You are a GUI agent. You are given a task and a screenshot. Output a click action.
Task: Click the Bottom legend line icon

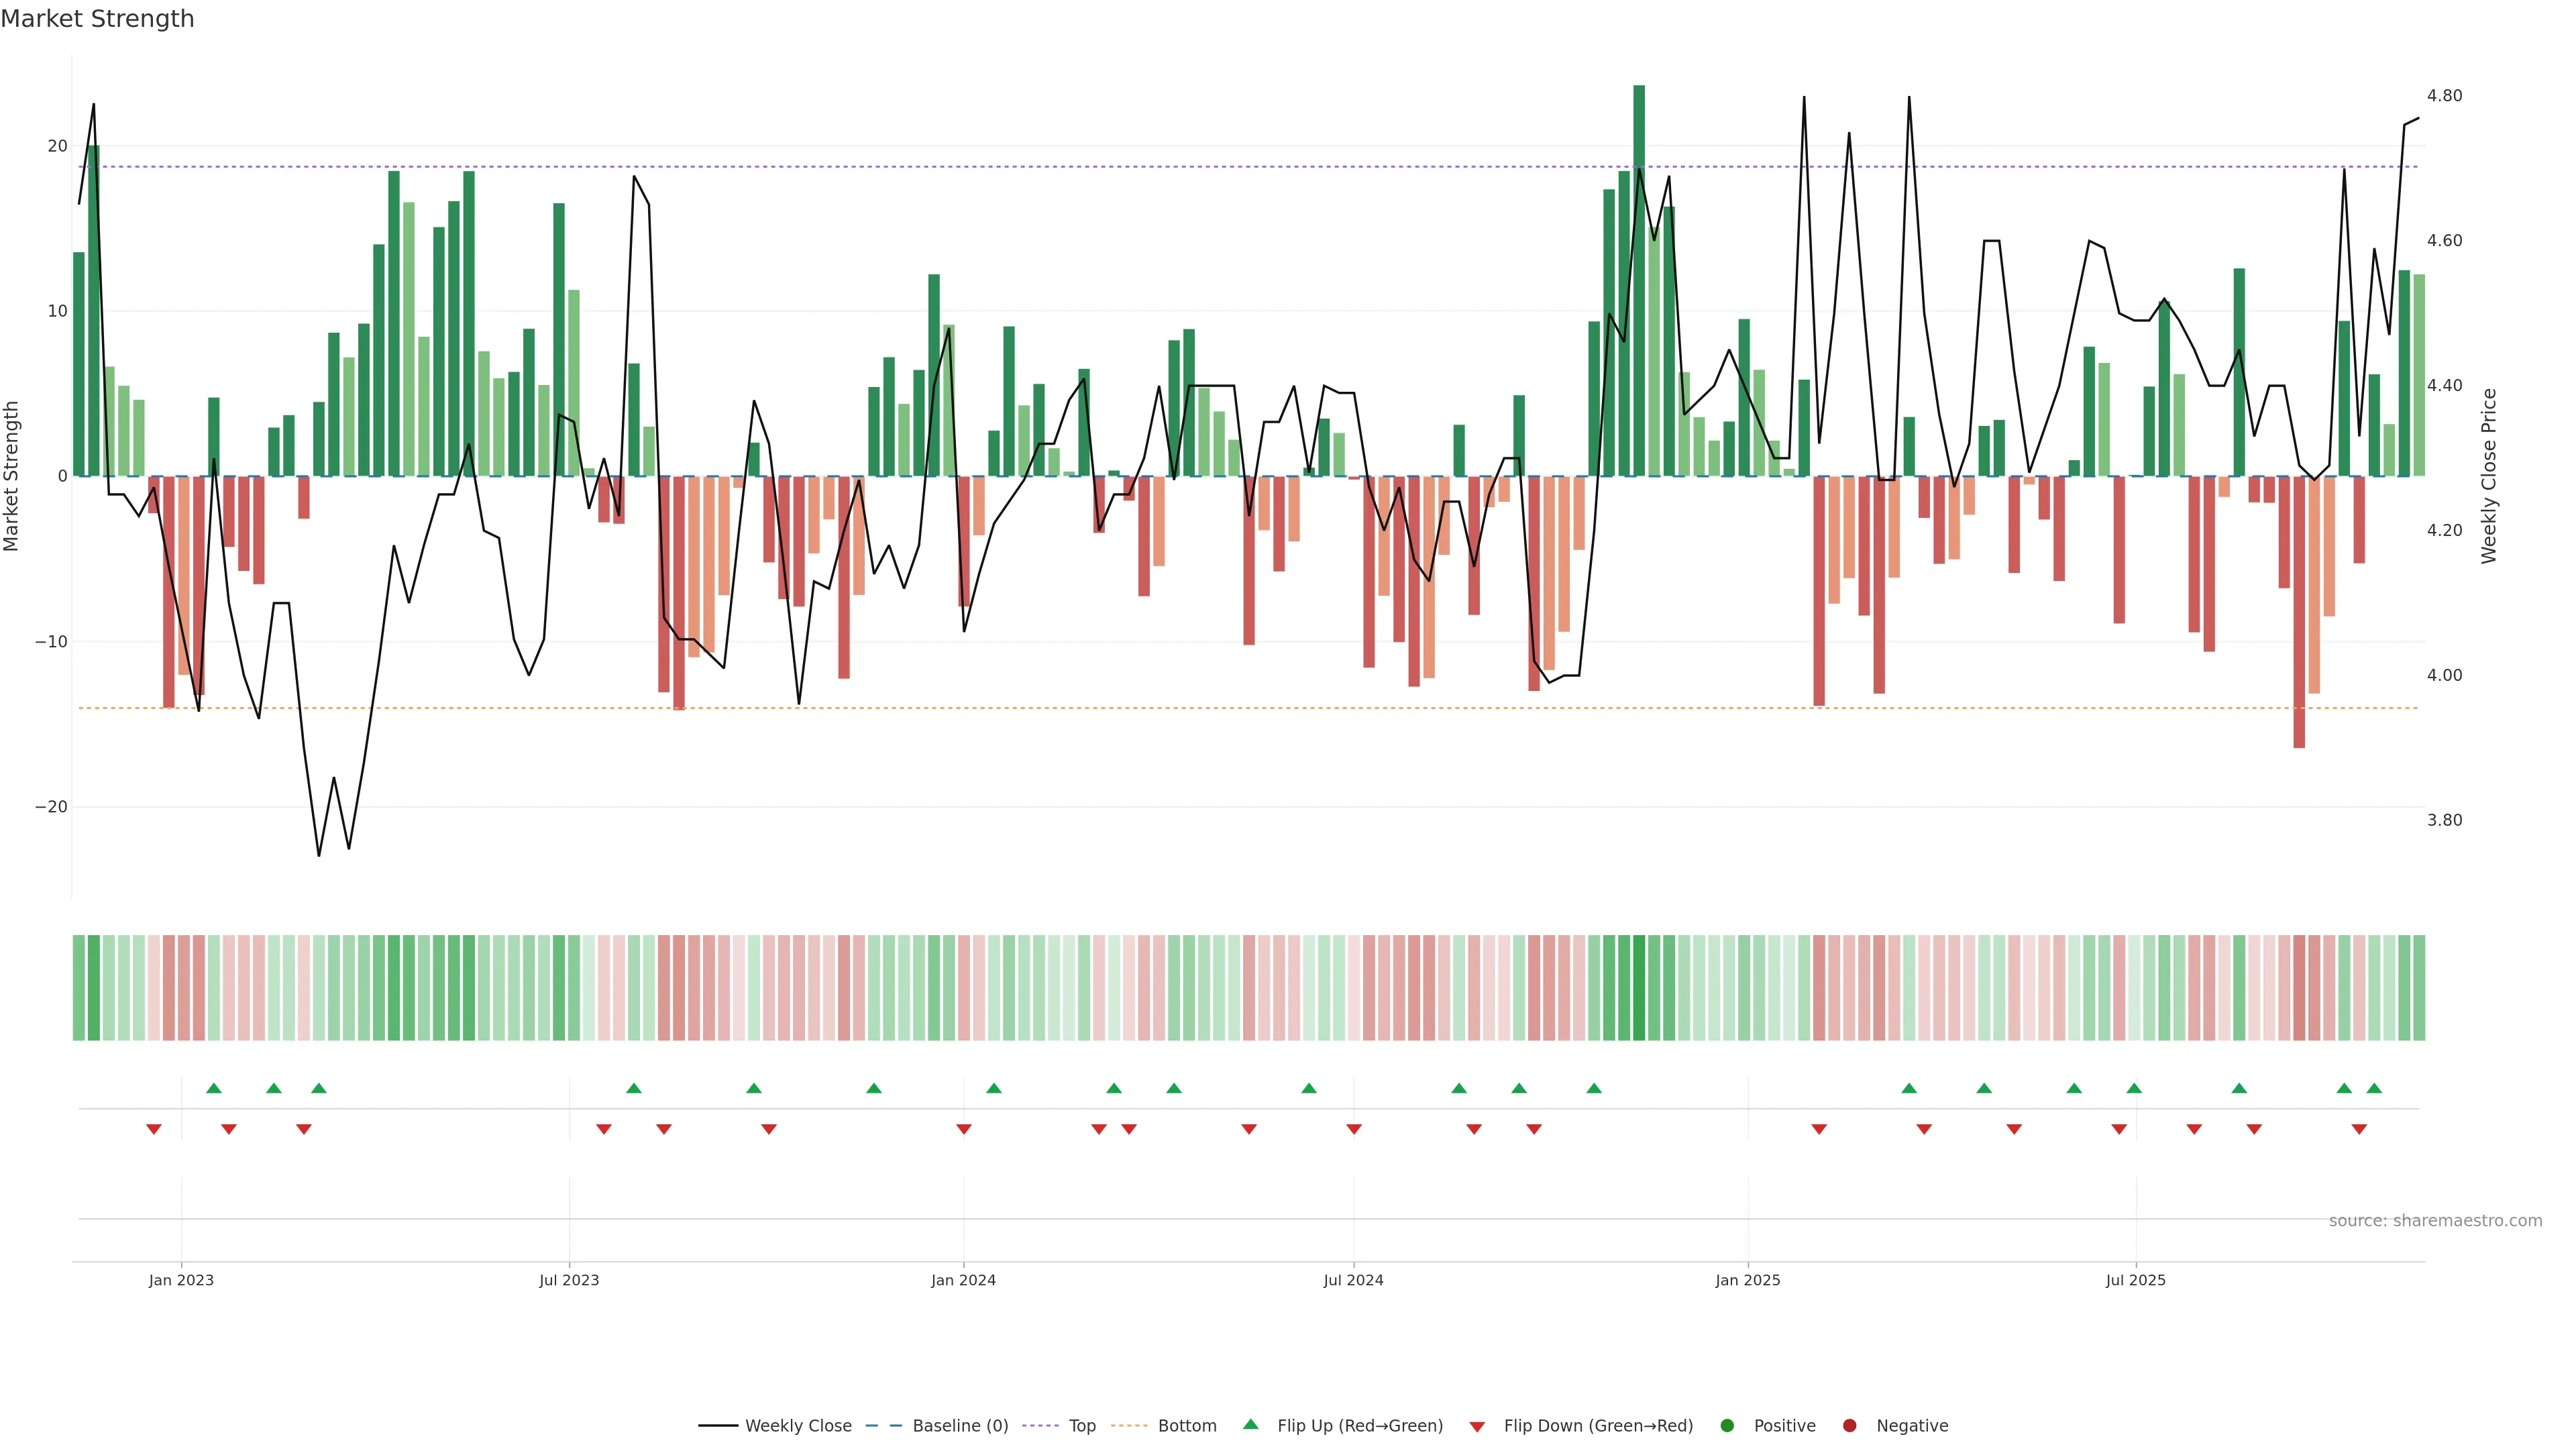[x=1129, y=1426]
